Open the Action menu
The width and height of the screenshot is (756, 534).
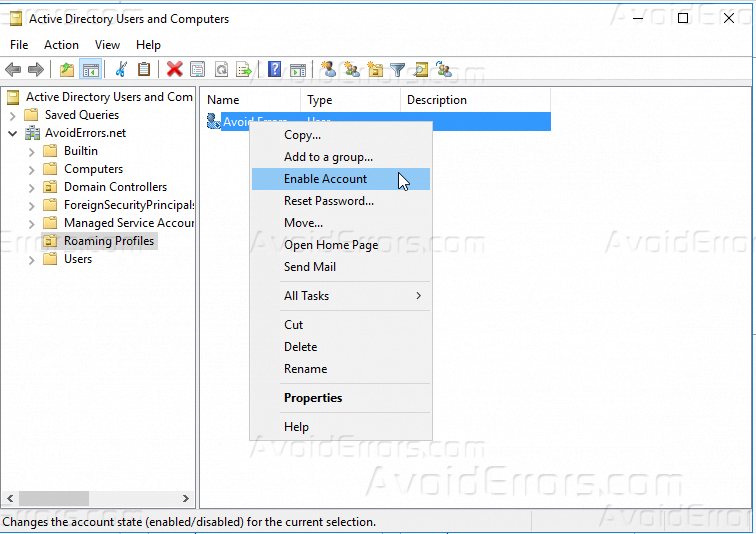pyautogui.click(x=61, y=45)
